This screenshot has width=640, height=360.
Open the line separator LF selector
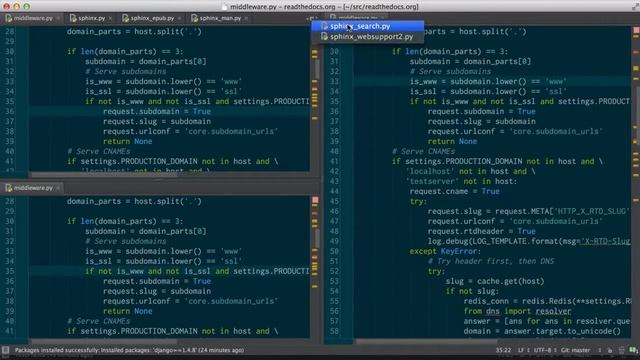click(524, 350)
